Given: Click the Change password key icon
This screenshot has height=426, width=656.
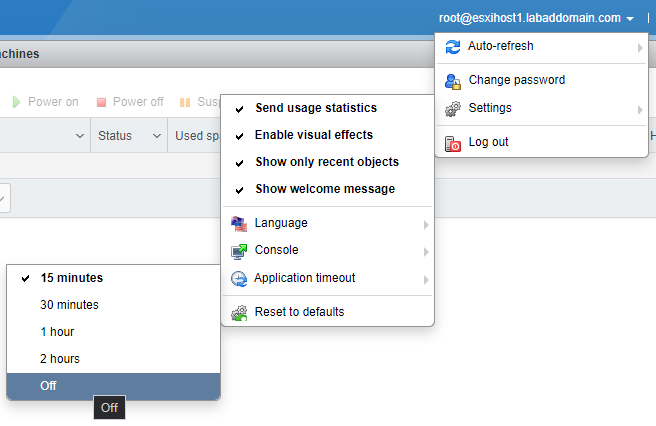Looking at the screenshot, I should click(x=453, y=81).
